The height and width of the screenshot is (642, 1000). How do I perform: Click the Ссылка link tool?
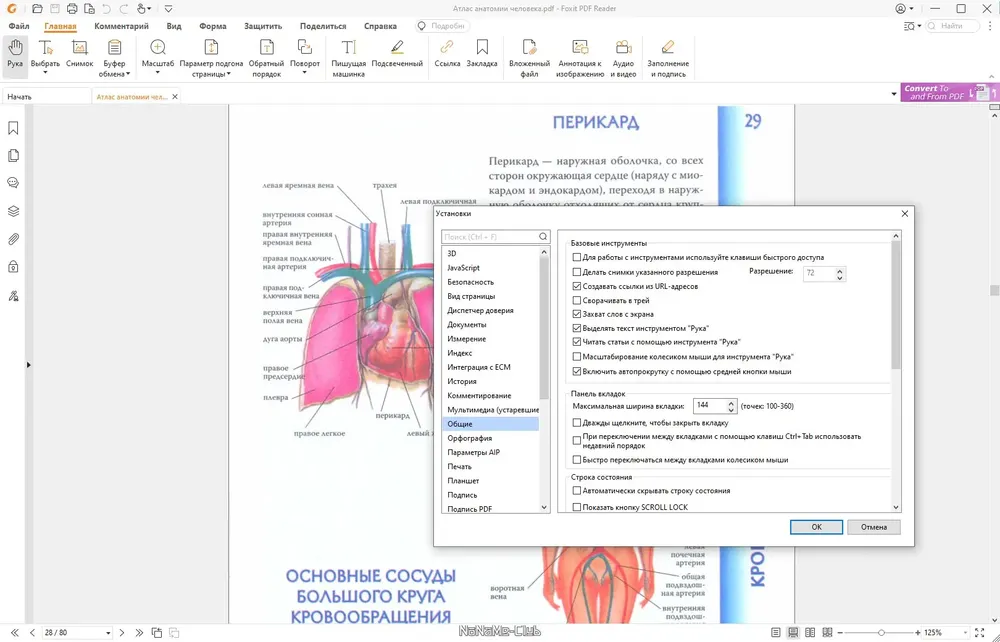pos(447,54)
